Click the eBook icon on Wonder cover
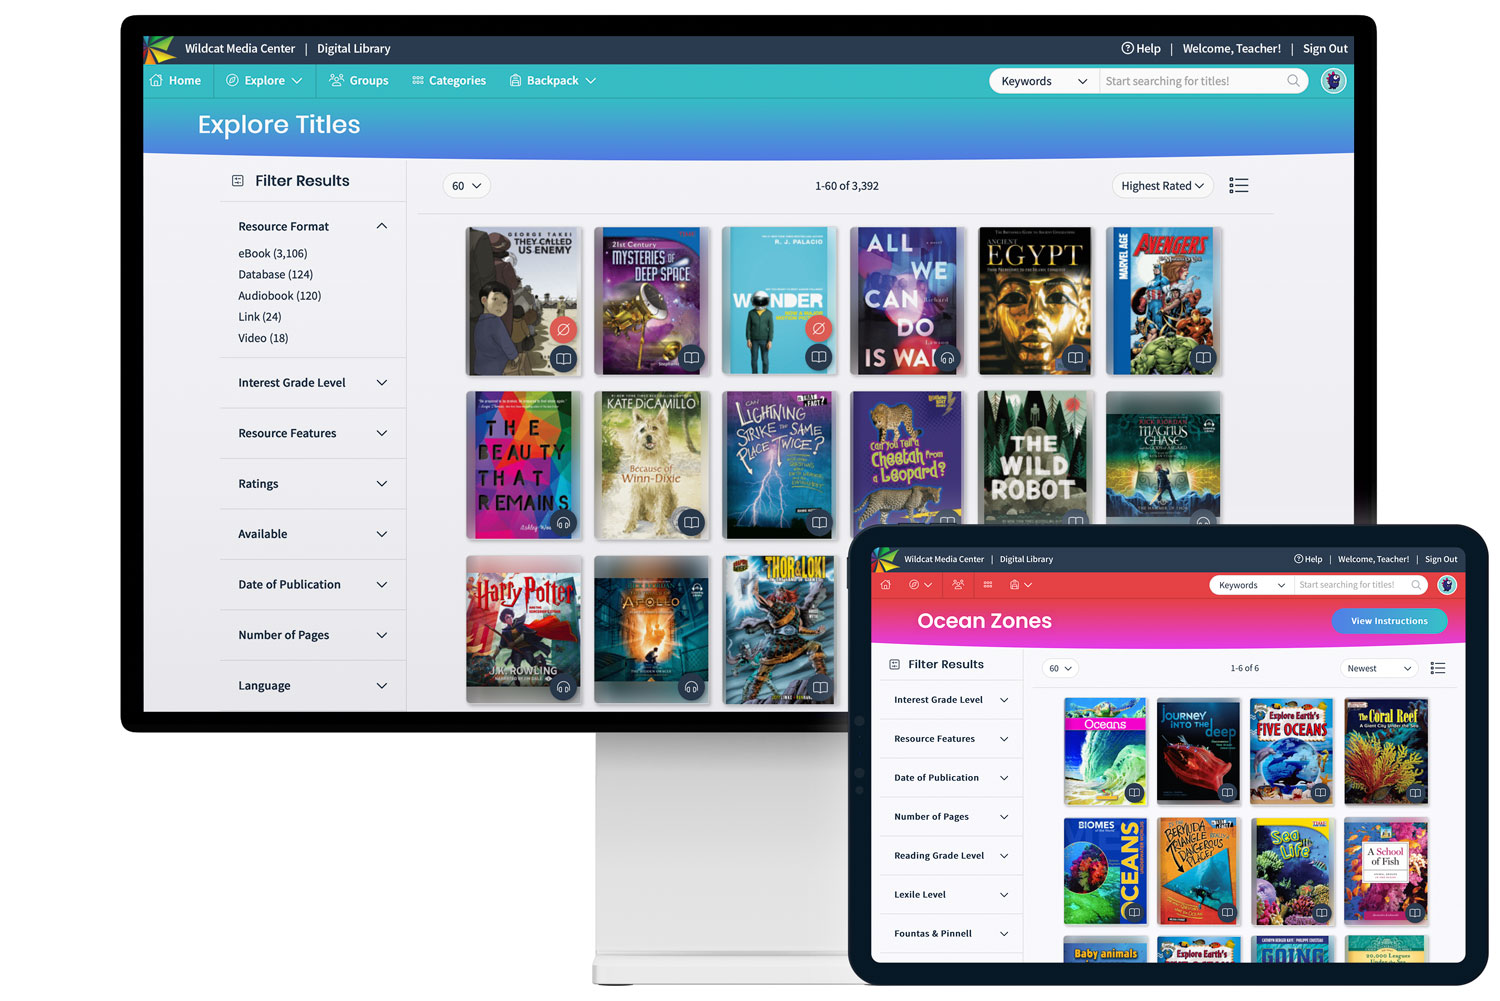The width and height of the screenshot is (1500, 1001). pyautogui.click(x=819, y=358)
